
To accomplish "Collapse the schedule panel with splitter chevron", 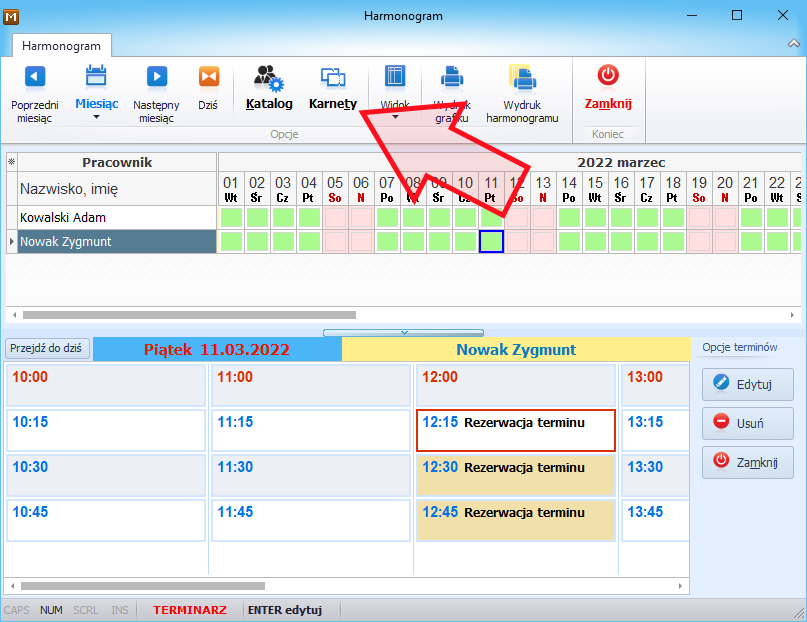I will point(404,333).
